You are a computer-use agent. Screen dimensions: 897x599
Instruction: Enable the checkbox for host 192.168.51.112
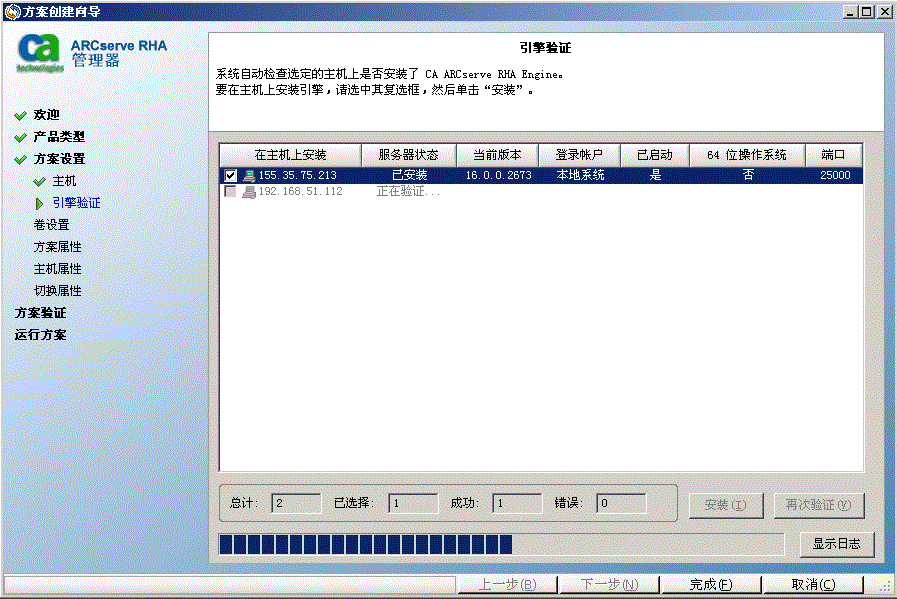[x=230, y=192]
